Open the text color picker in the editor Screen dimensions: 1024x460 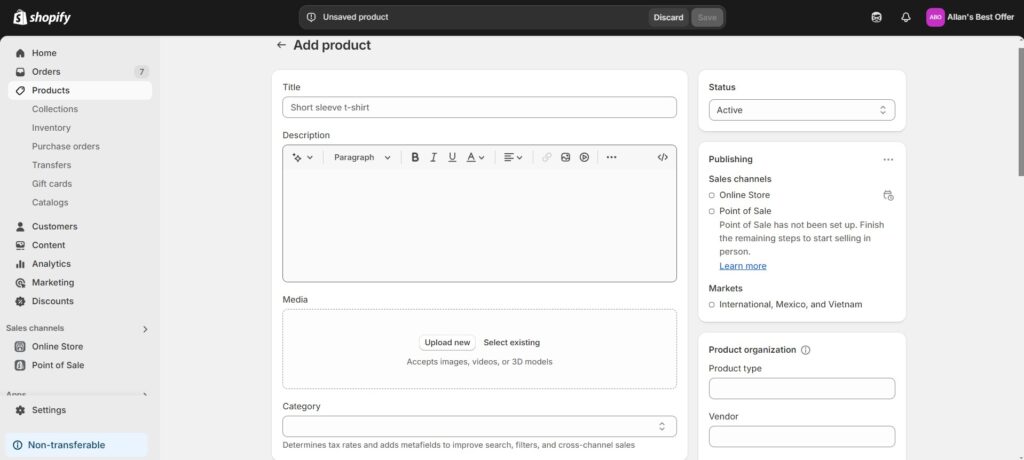pyautogui.click(x=475, y=157)
